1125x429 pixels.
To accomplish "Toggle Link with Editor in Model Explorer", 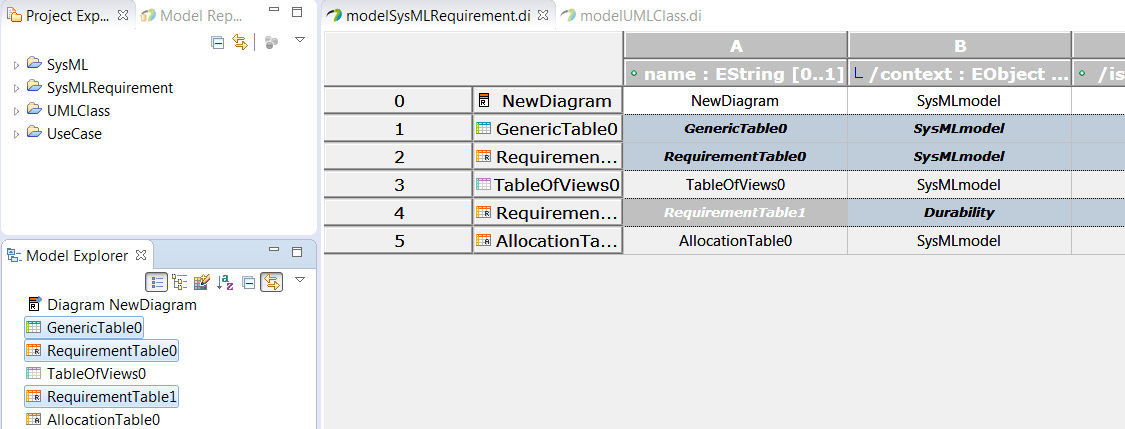I will pos(271,283).
